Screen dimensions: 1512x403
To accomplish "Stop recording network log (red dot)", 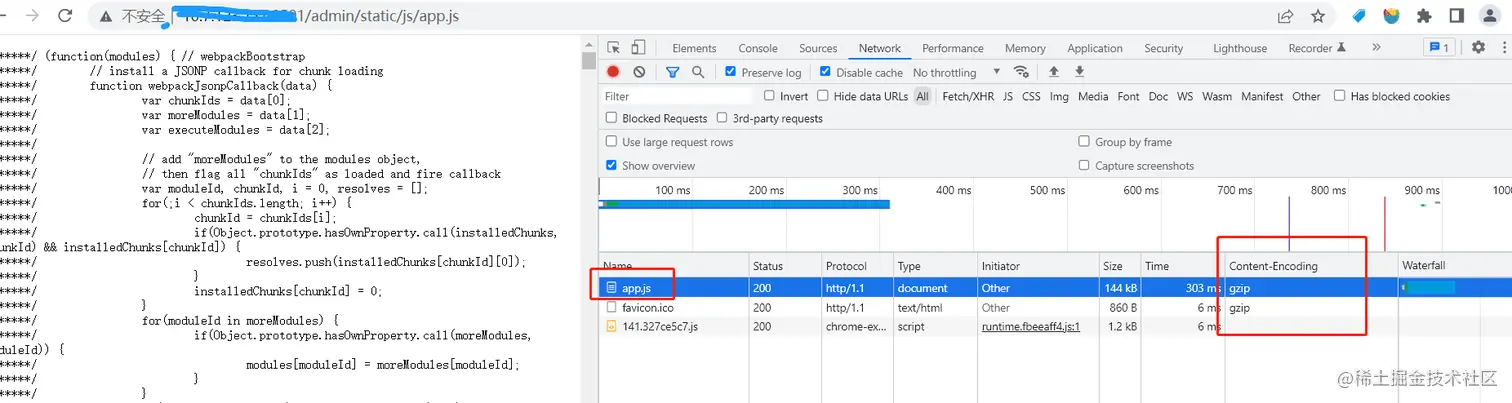I will click(613, 72).
